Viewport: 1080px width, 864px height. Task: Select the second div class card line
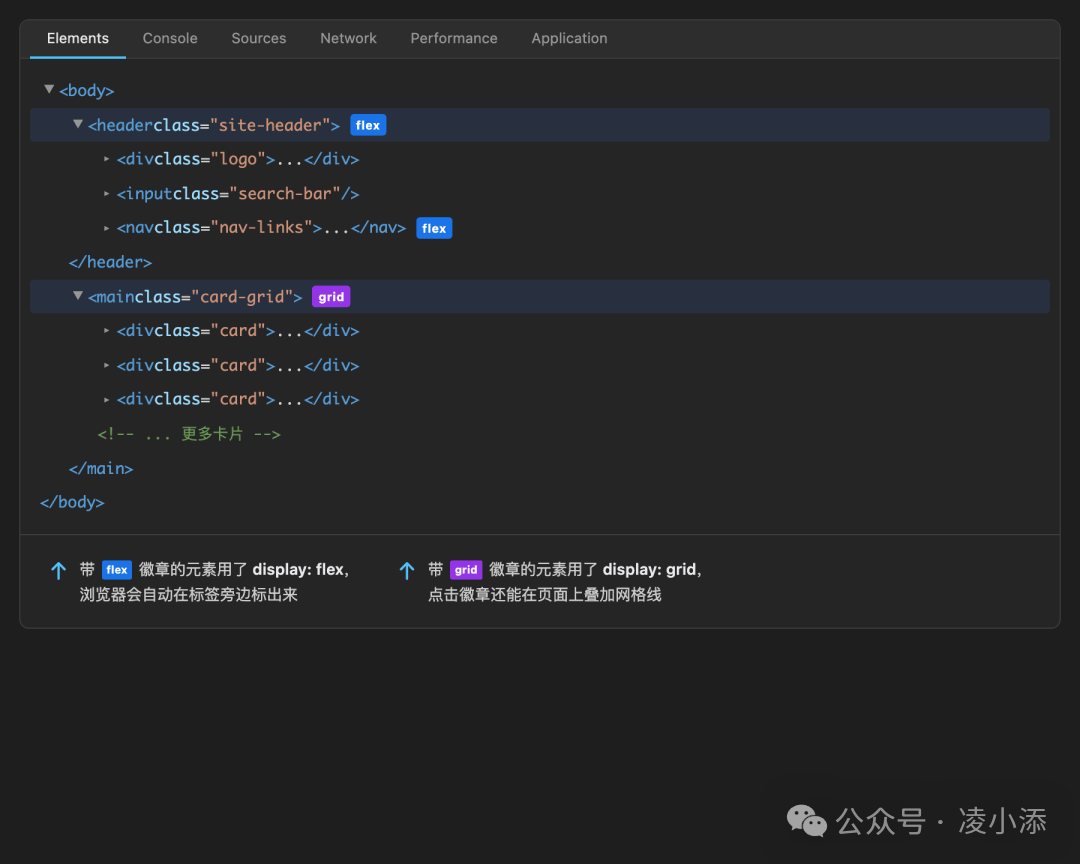pyautogui.click(x=238, y=365)
